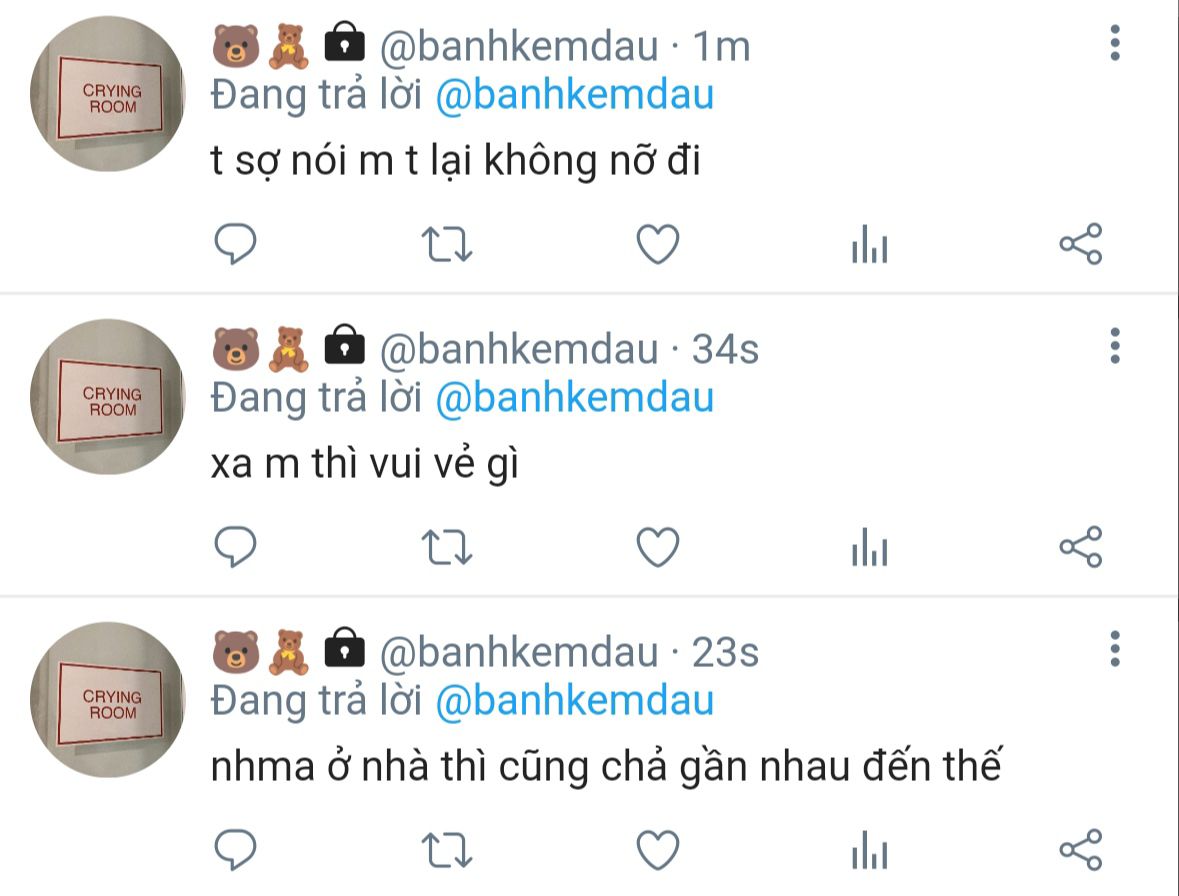Open the @banhkemdau mention link in the first tweet
This screenshot has height=896, width=1179.
(x=574, y=95)
